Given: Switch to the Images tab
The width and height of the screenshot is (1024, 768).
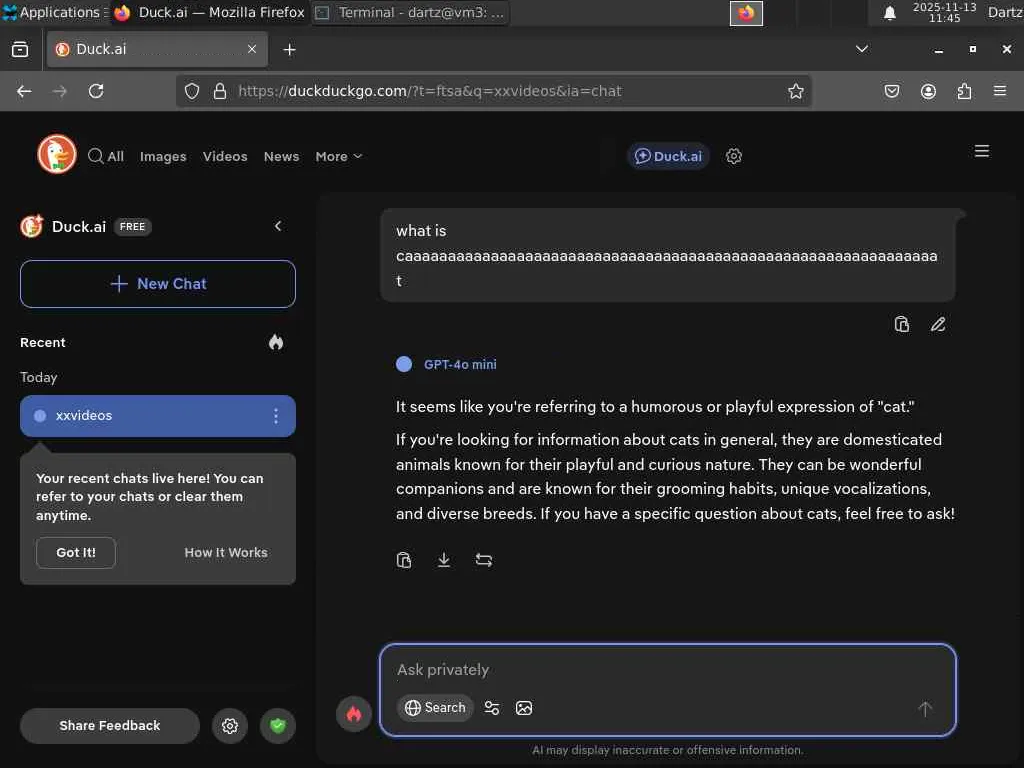Looking at the screenshot, I should pos(163,157).
